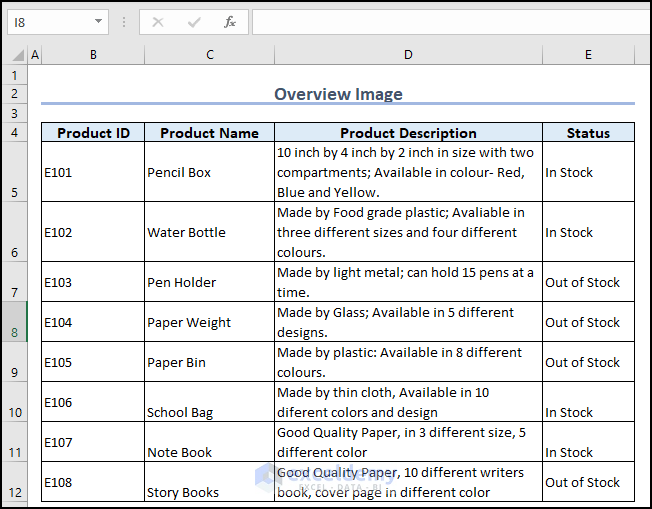Select the Out of Stock status for Pen Holder
Screen dimensions: 652x509
pos(588,282)
